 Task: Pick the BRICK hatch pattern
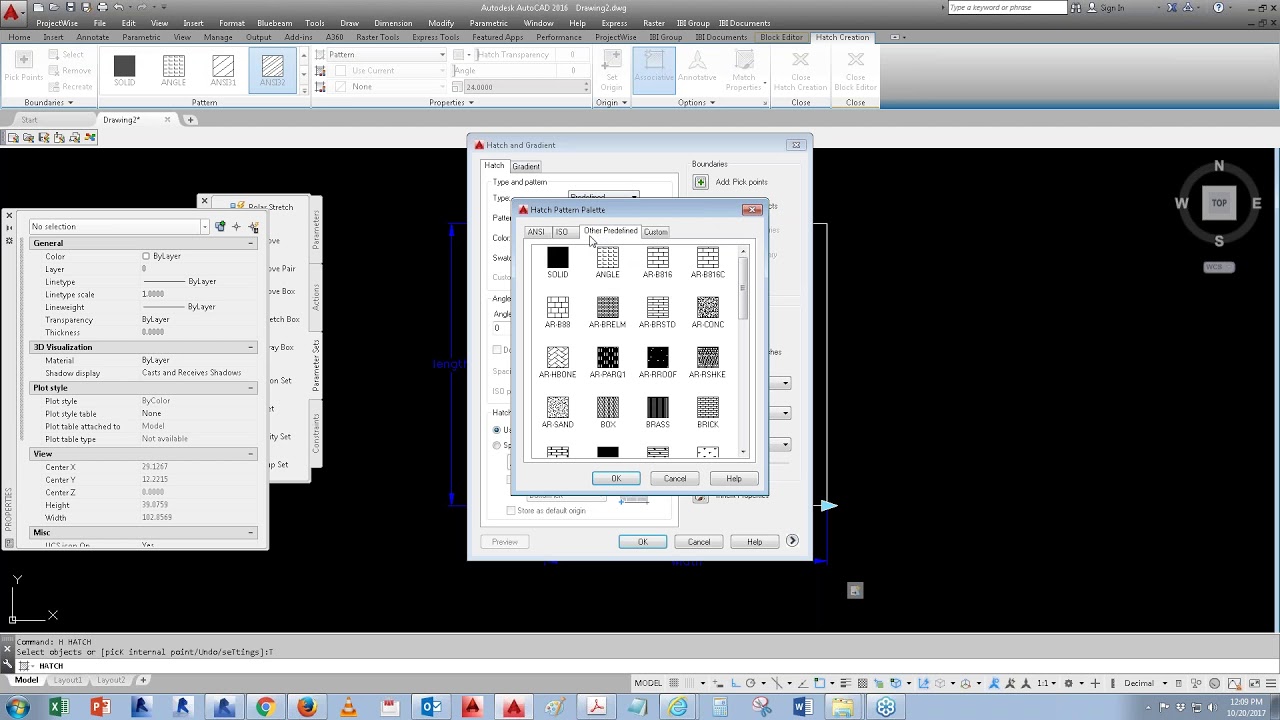point(708,408)
